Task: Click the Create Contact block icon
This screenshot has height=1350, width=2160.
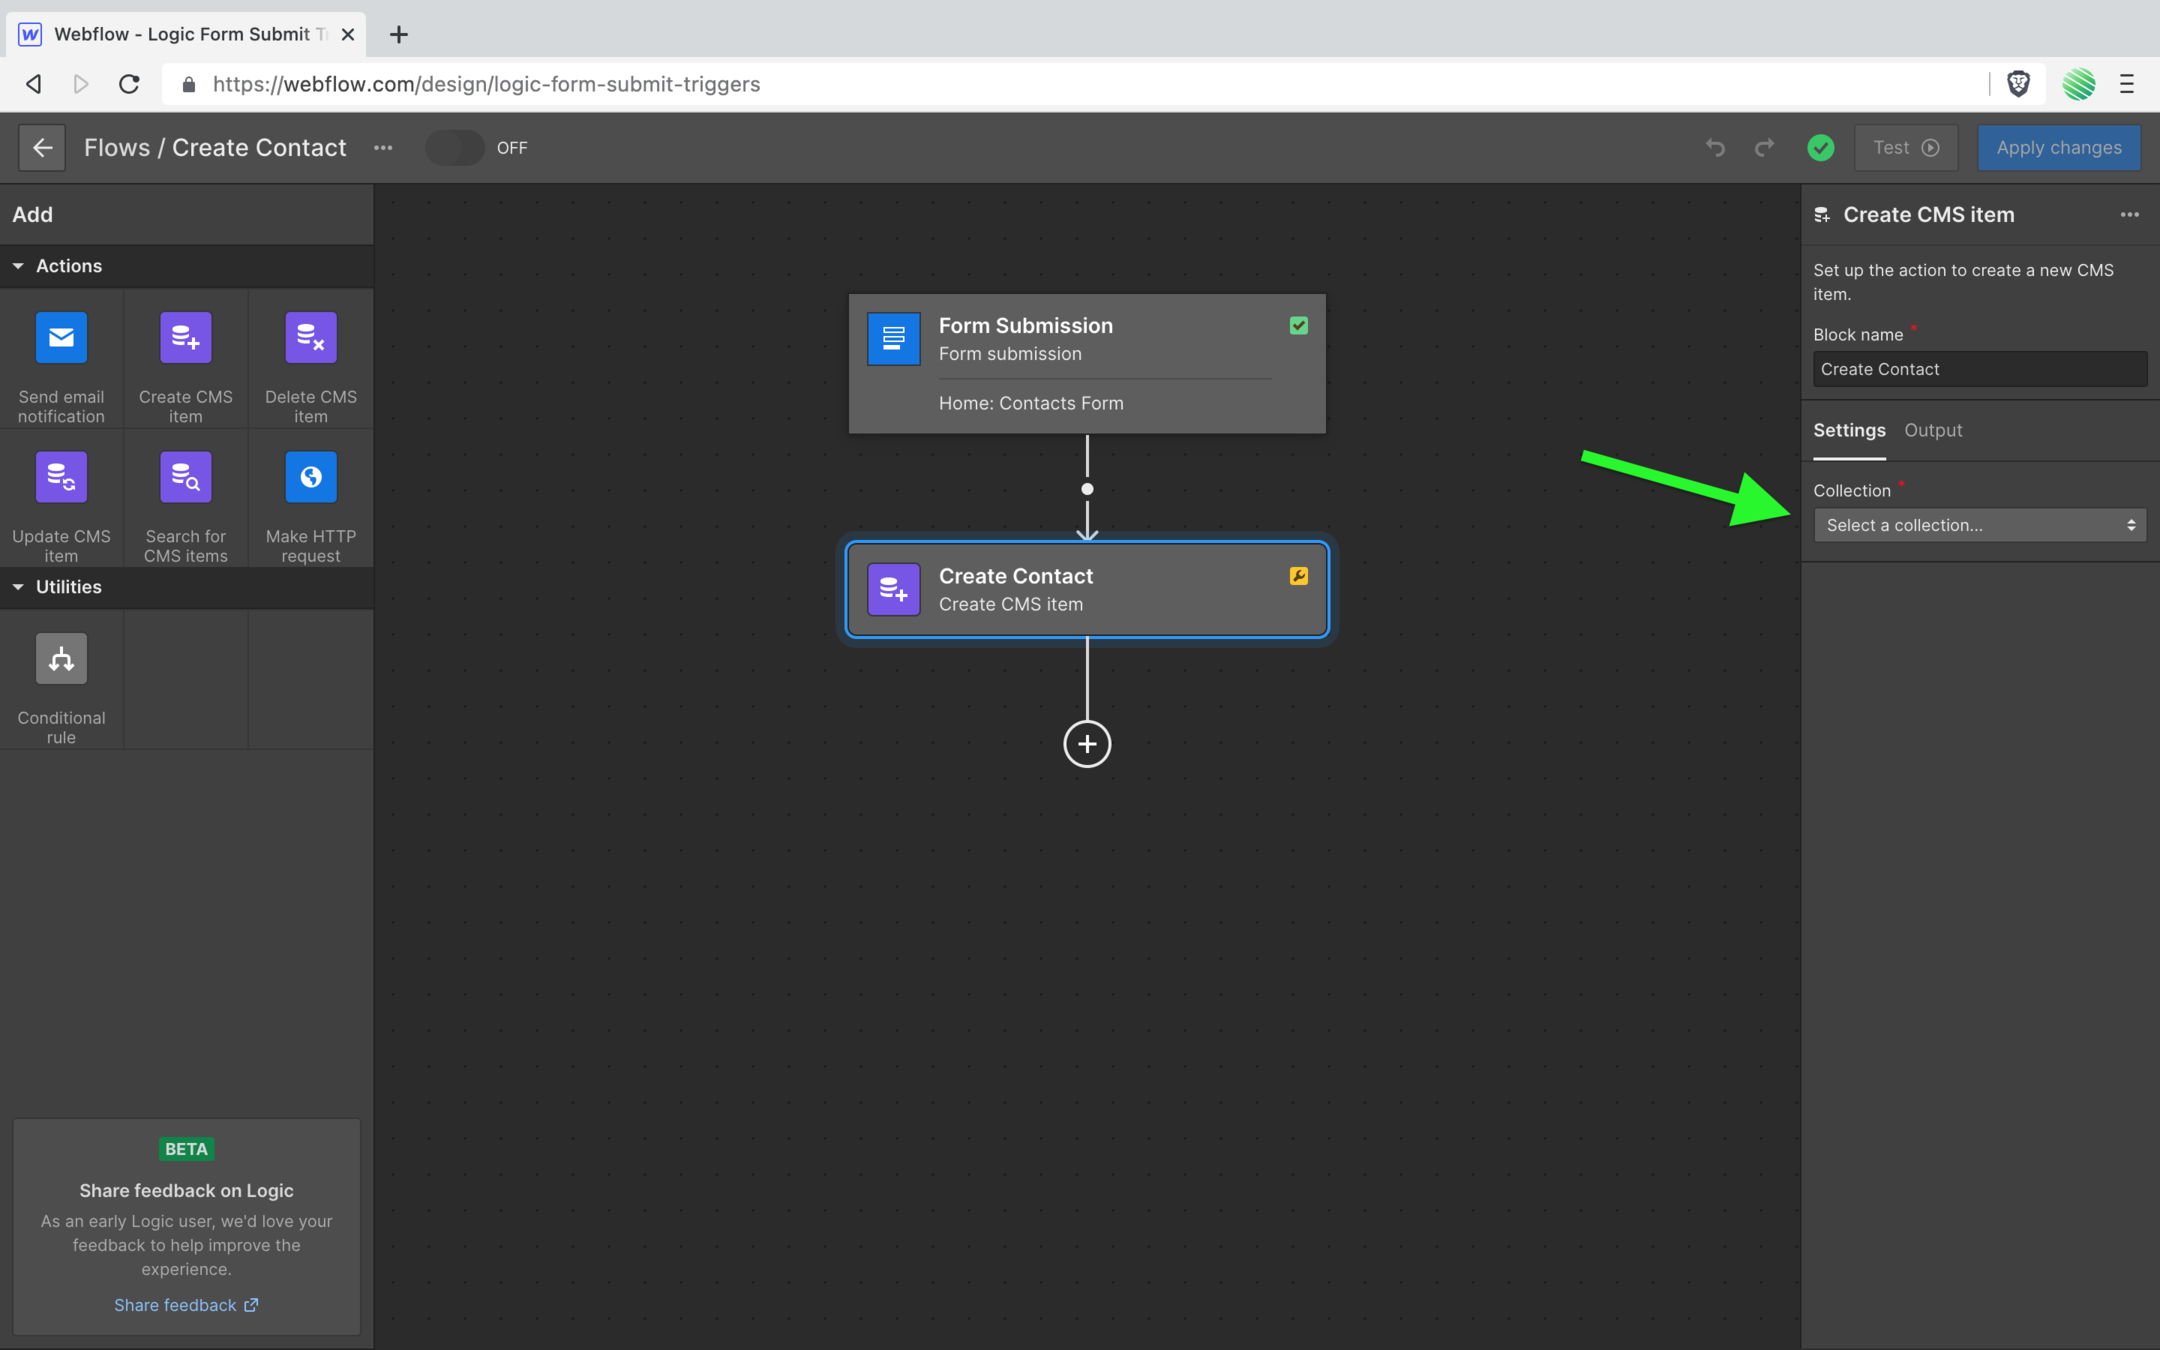Action: 893,590
